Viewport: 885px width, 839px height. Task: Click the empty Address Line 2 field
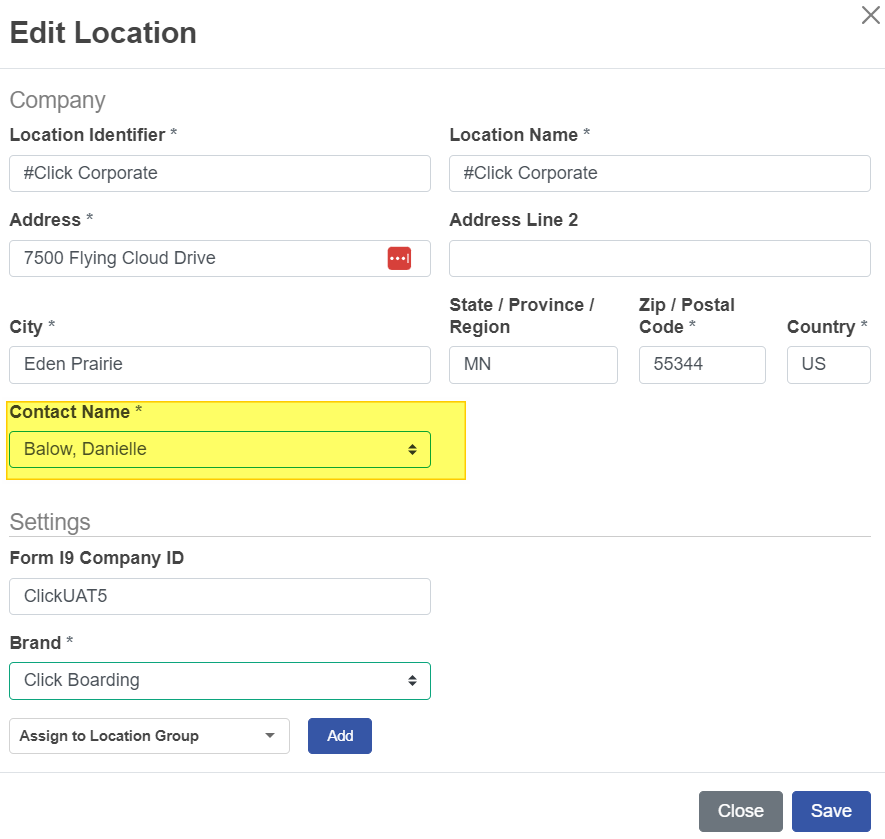coord(659,258)
